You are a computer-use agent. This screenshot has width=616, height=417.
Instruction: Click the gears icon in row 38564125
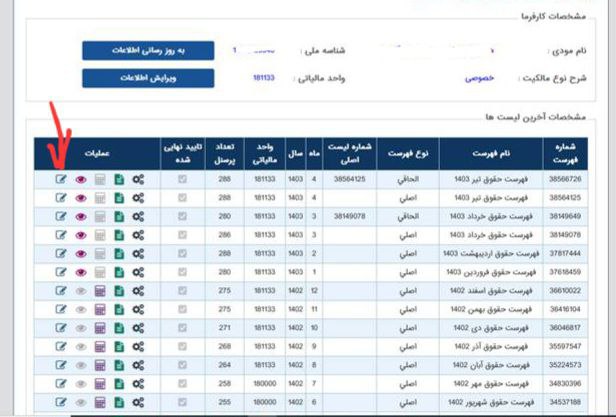[x=138, y=198]
